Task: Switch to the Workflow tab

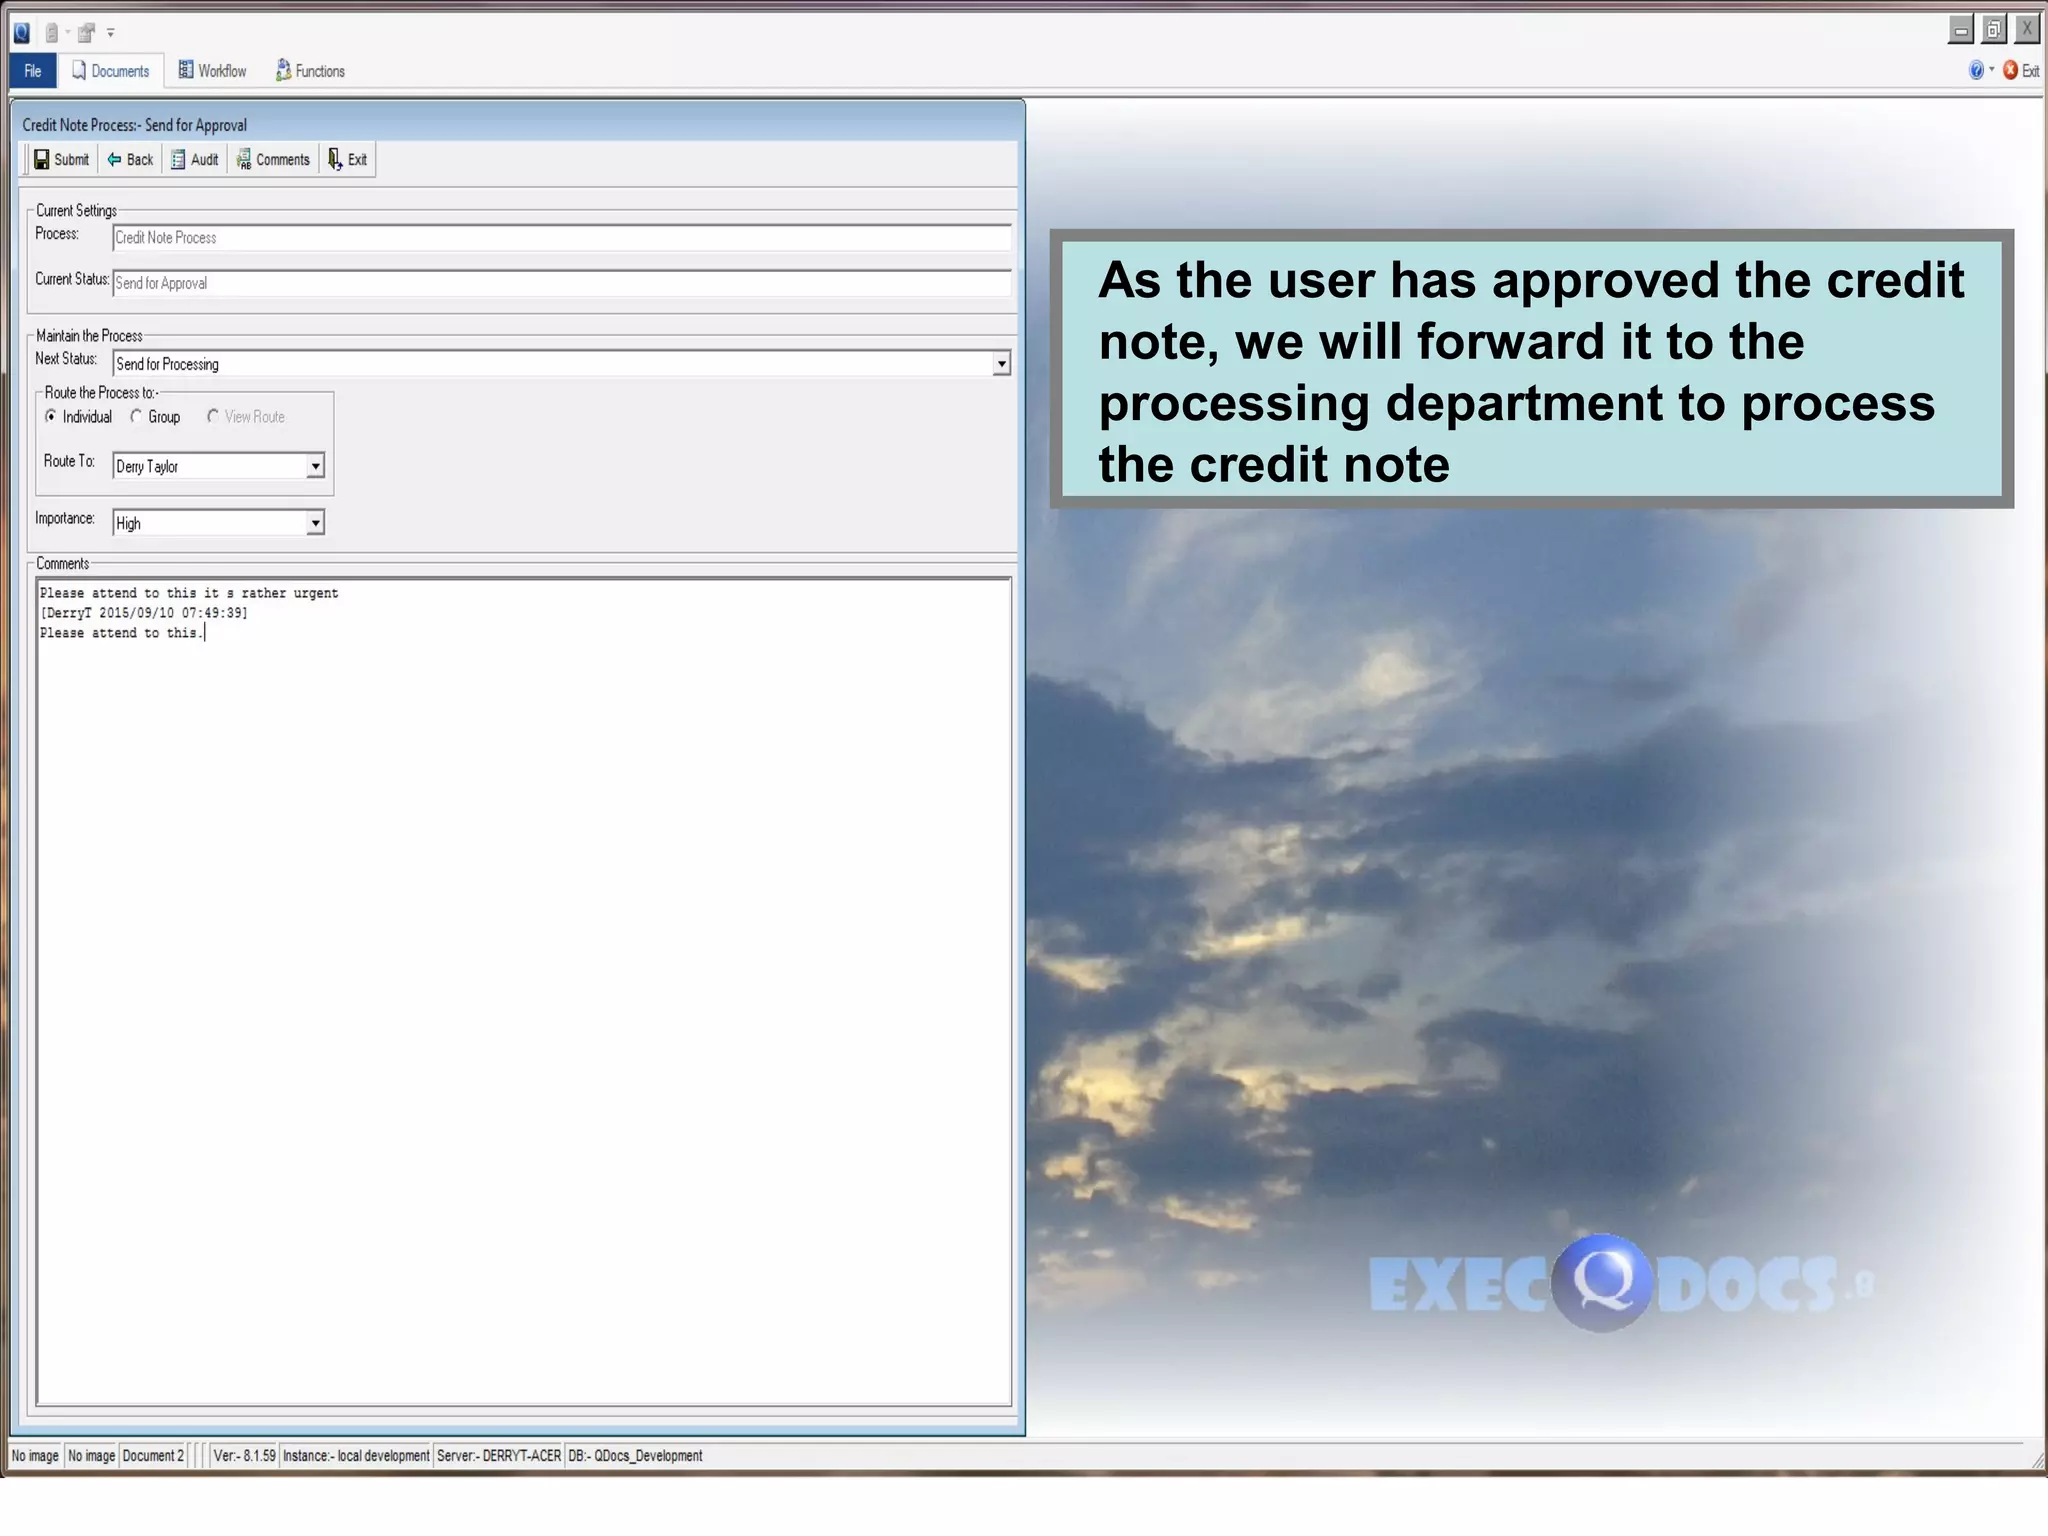Action: [x=212, y=71]
